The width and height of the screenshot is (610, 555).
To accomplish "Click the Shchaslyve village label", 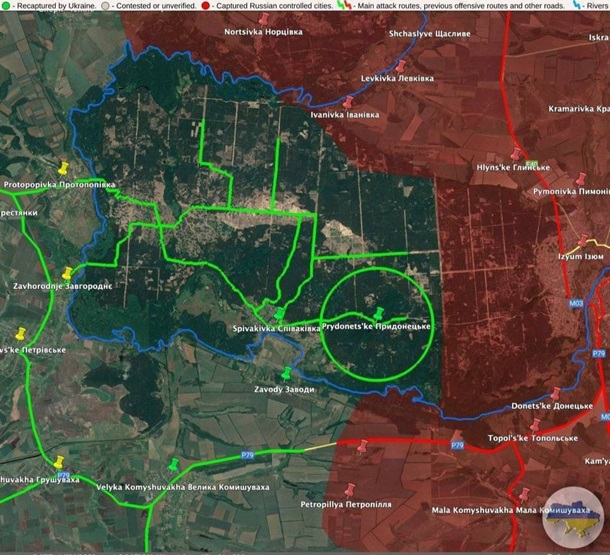I will click(x=442, y=35).
